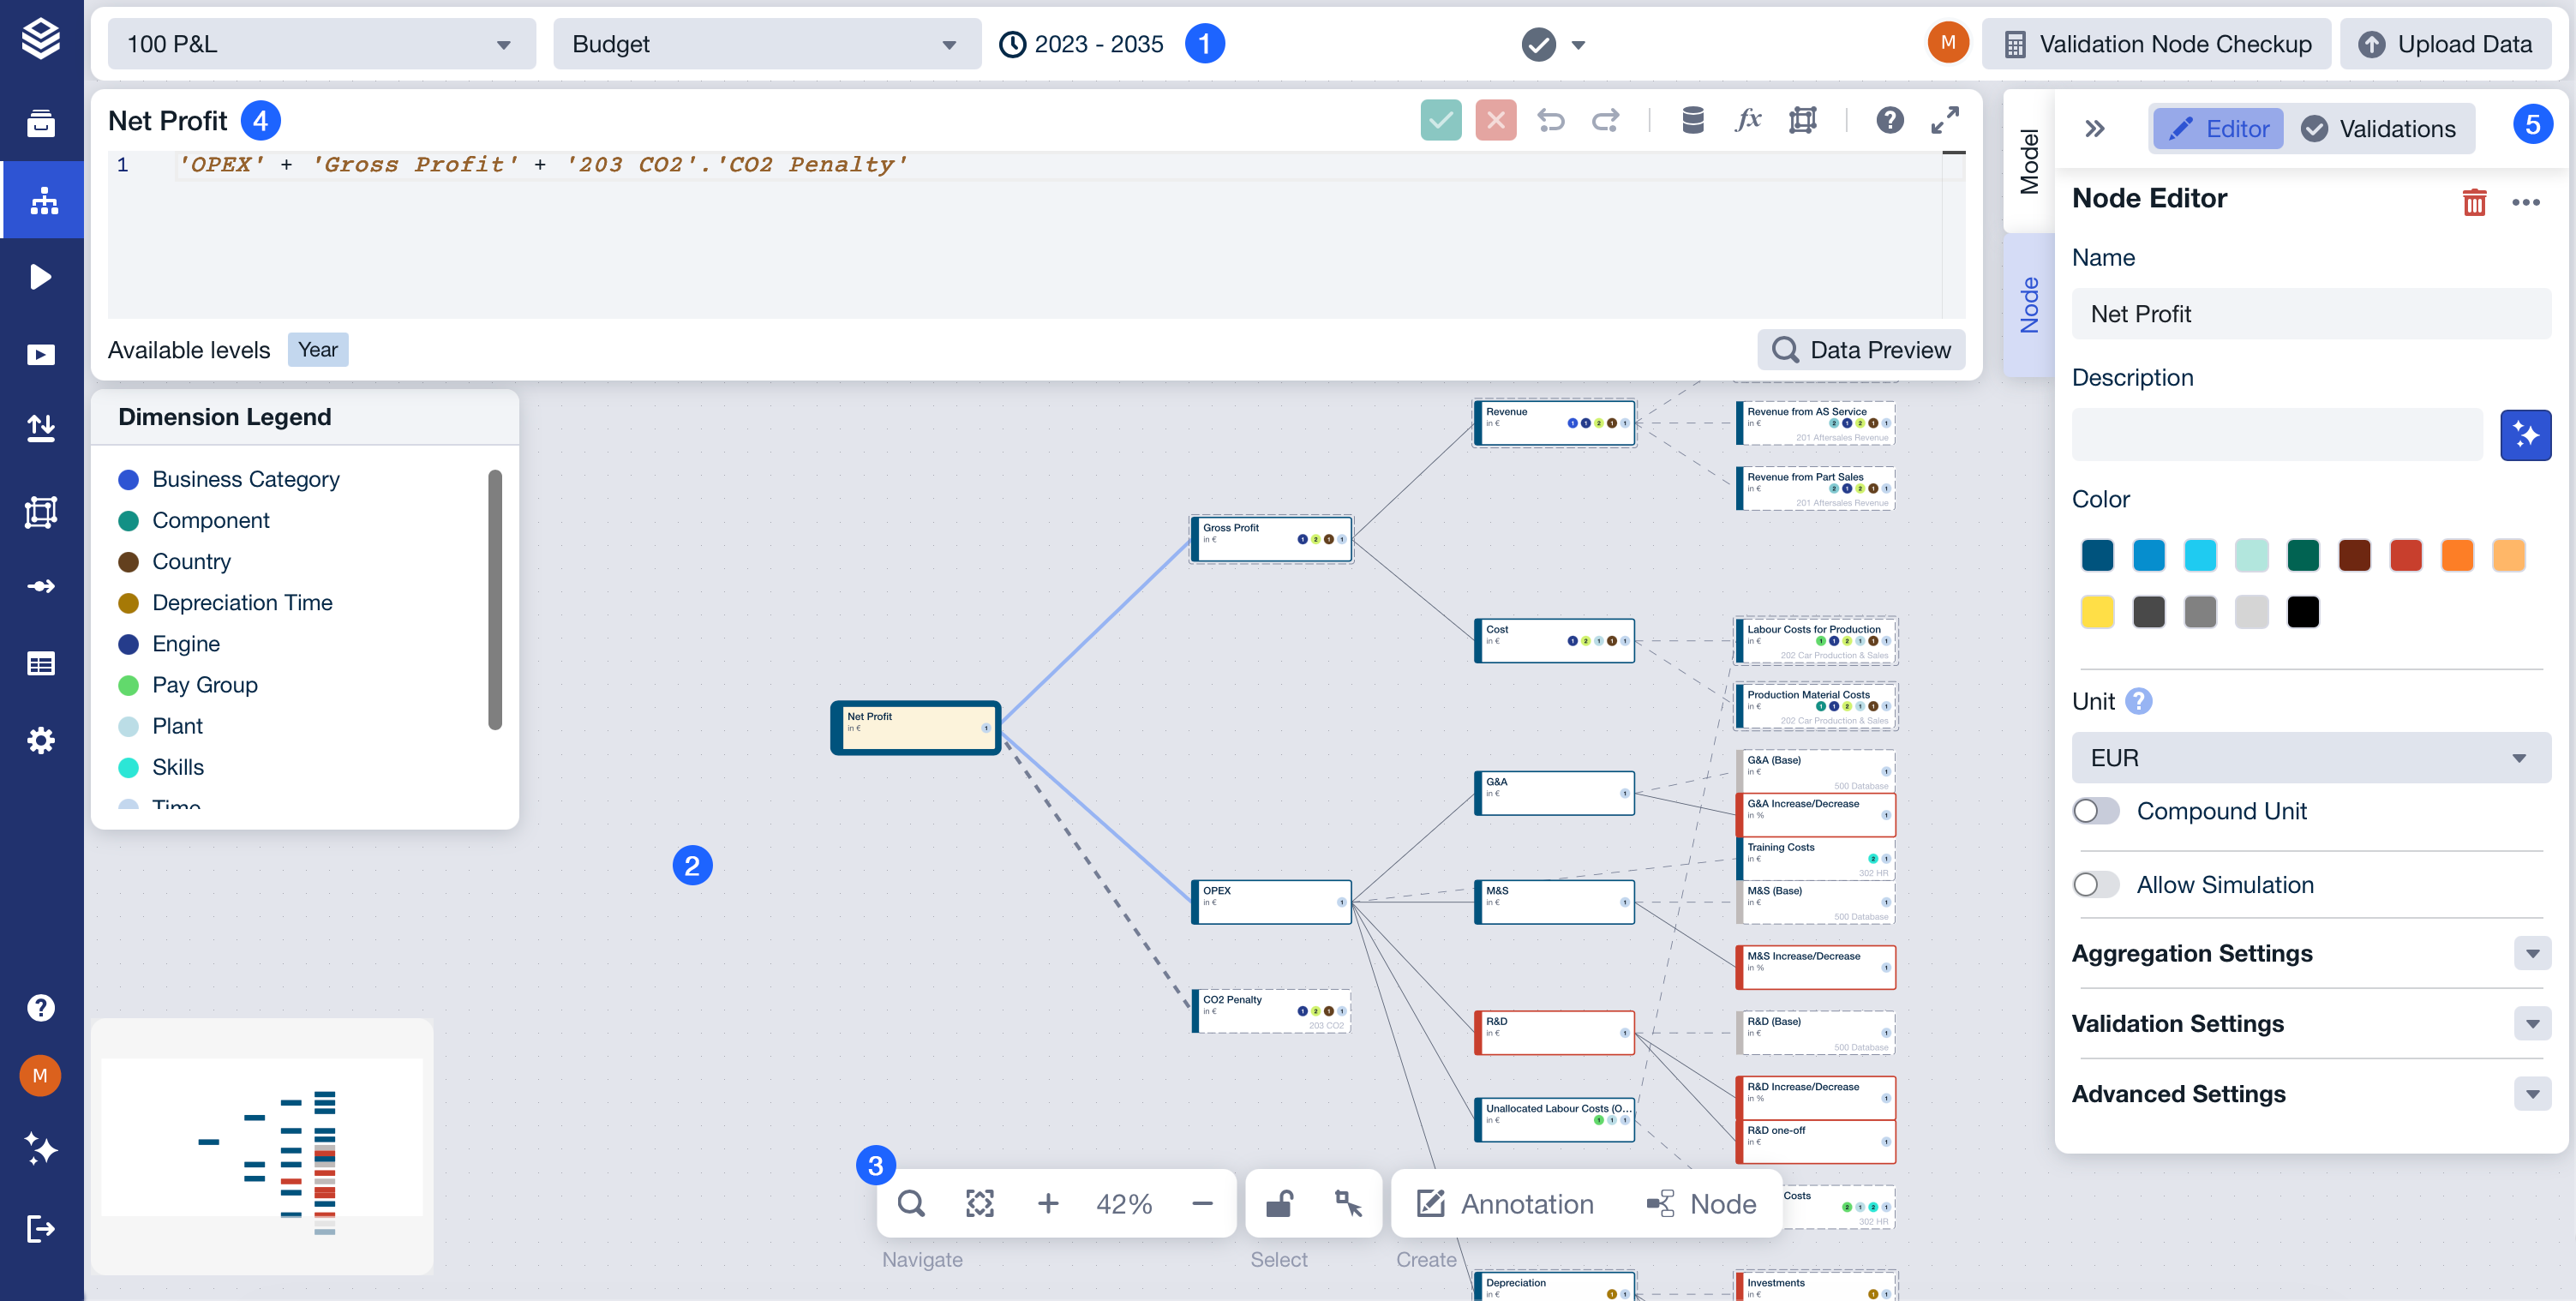Enable the Allow Simulation toggle

click(2096, 884)
